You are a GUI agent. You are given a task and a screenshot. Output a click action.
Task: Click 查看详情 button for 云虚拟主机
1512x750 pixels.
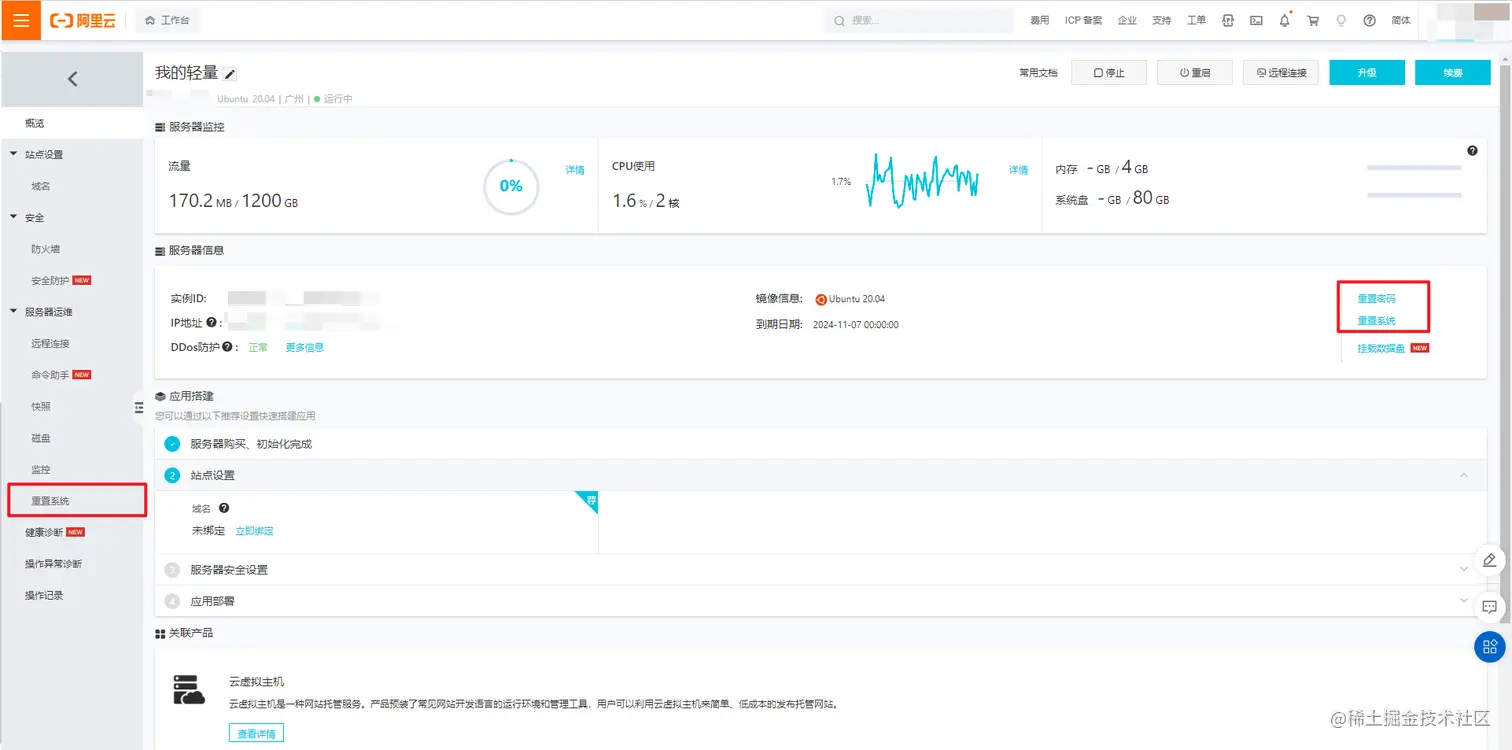coord(256,734)
